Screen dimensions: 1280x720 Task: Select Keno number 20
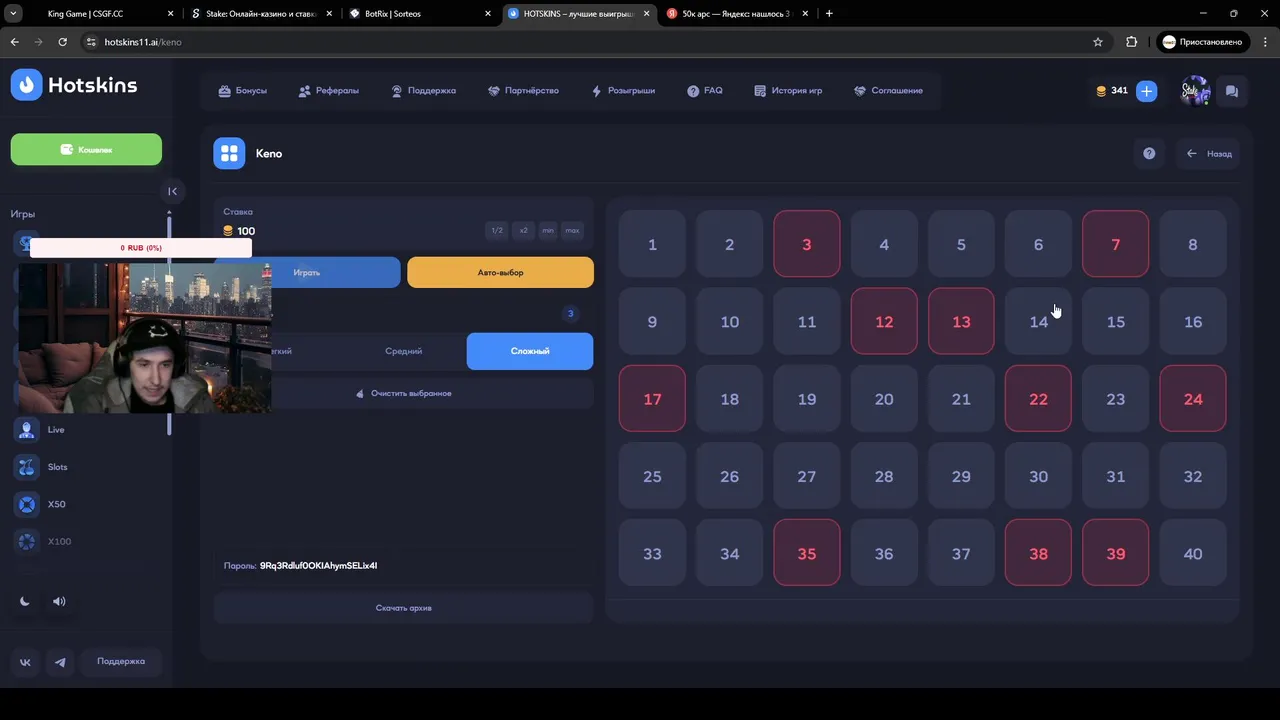(x=884, y=398)
